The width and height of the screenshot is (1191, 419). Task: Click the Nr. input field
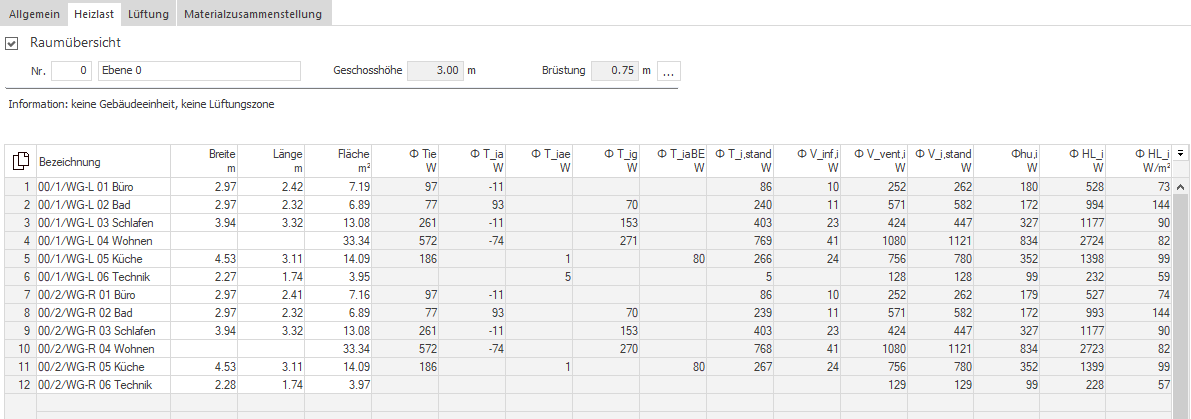72,71
